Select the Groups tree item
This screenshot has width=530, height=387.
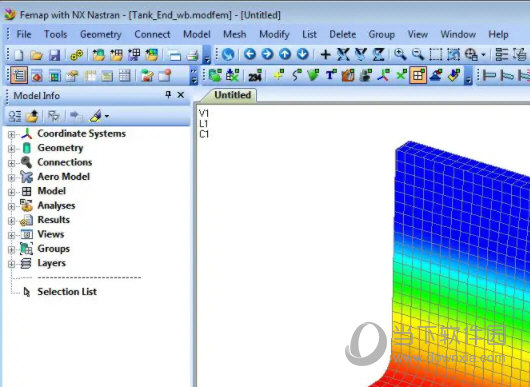tap(53, 249)
